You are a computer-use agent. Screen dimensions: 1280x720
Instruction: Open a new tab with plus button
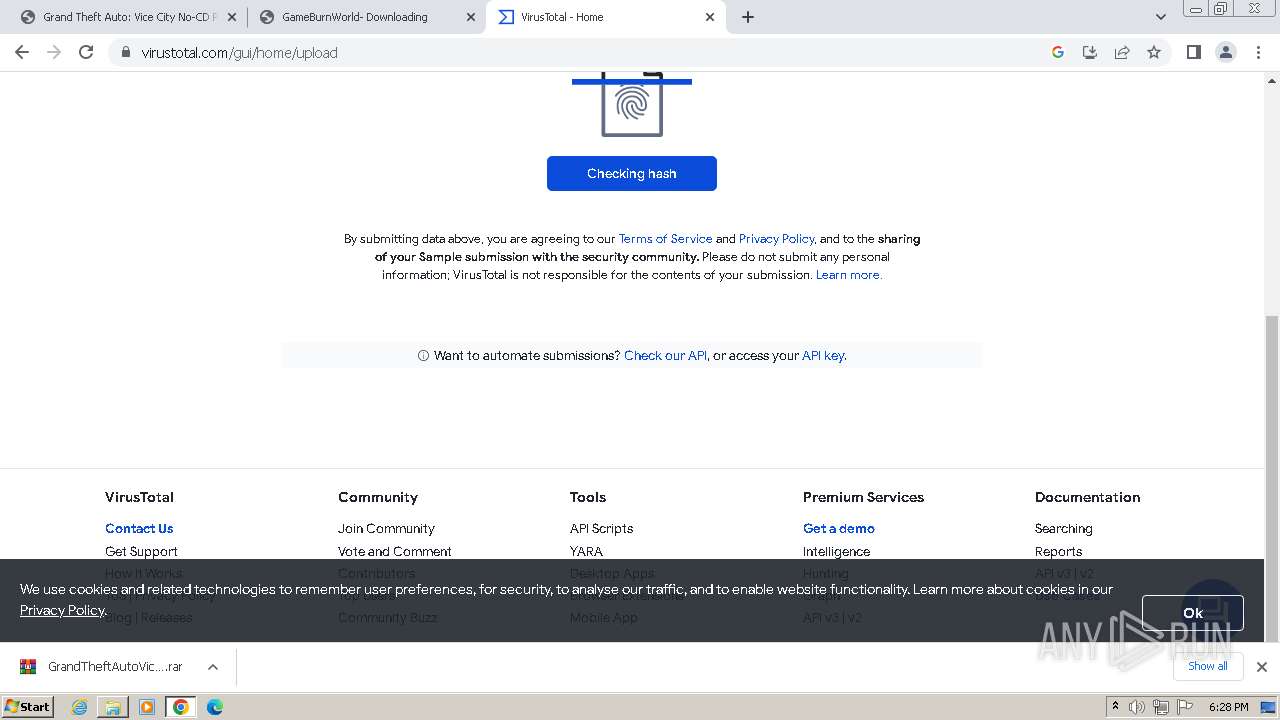coord(748,17)
